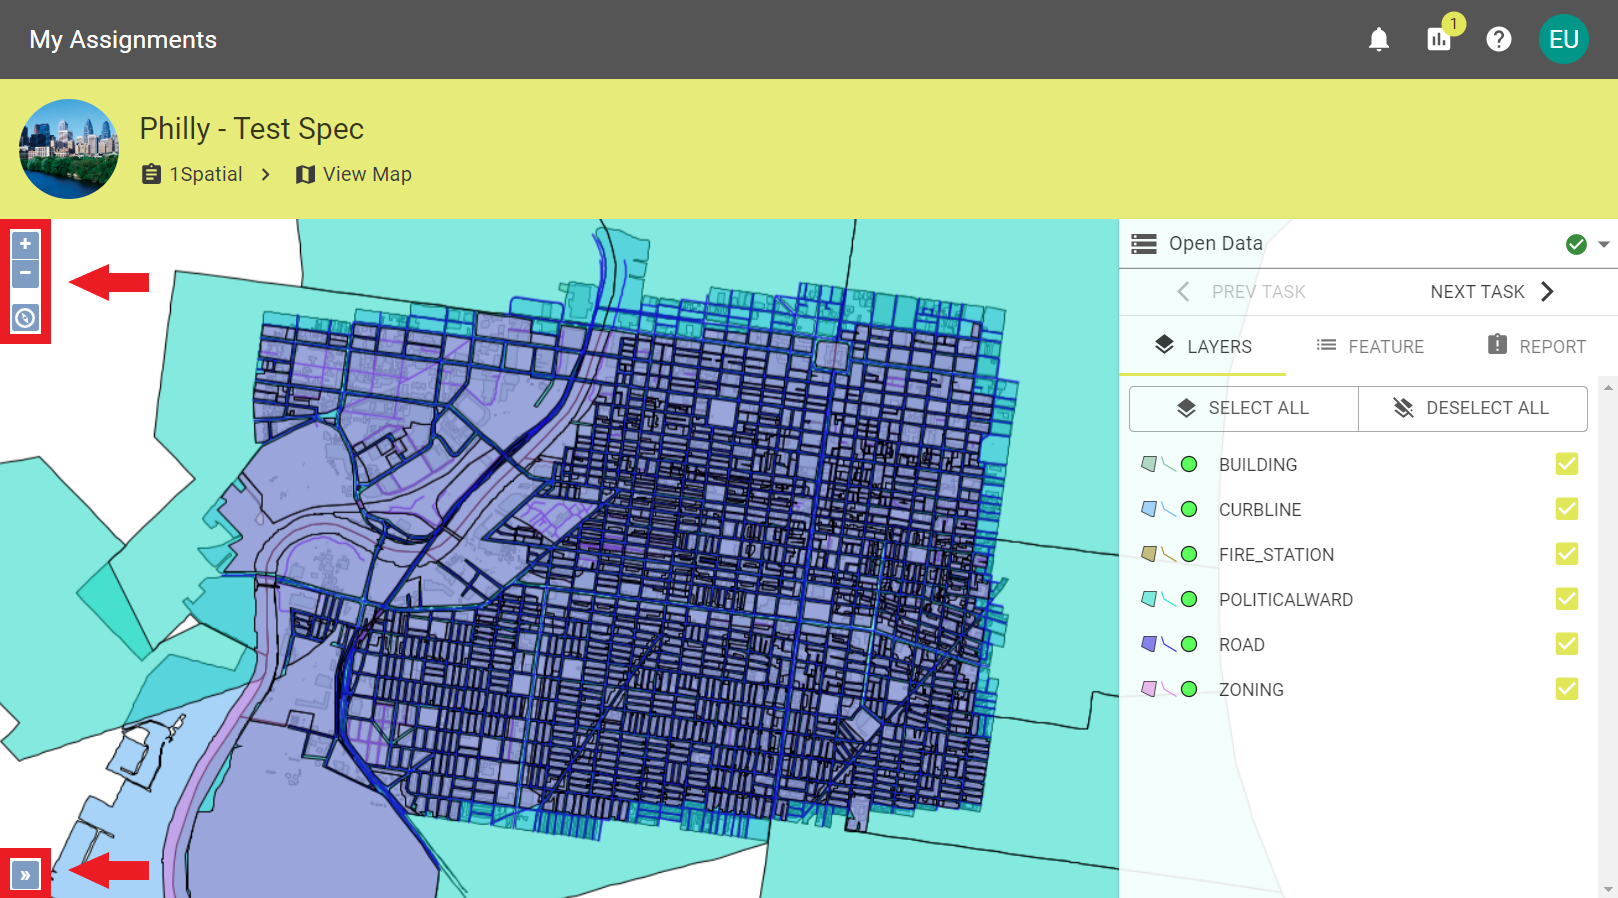
Task: Toggle the ROAD layer checkbox
Action: 1567,644
